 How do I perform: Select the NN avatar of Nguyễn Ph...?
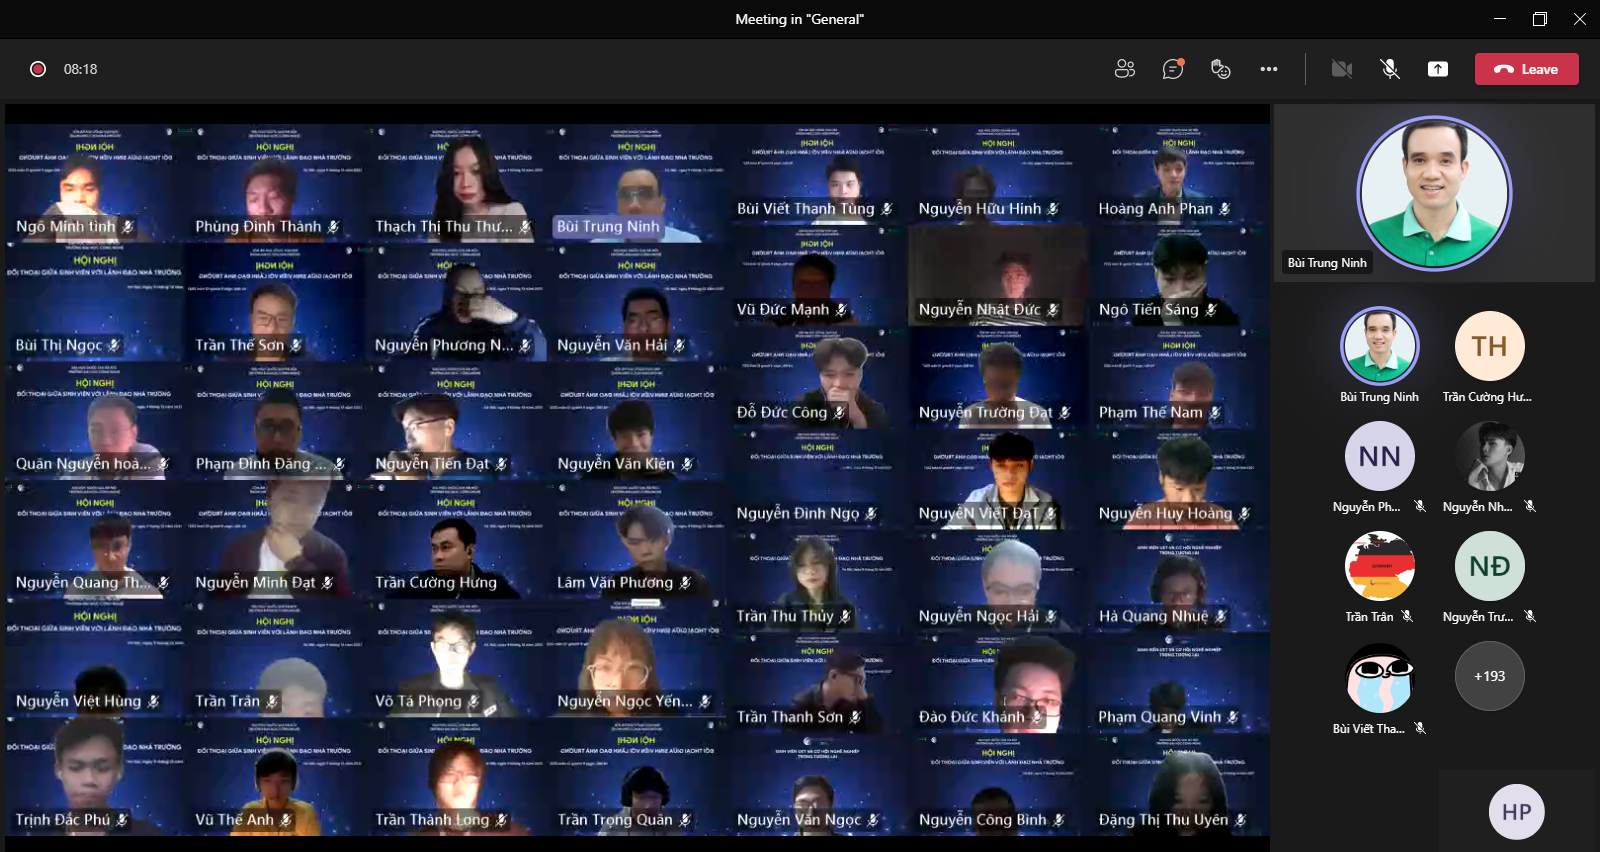click(1379, 456)
